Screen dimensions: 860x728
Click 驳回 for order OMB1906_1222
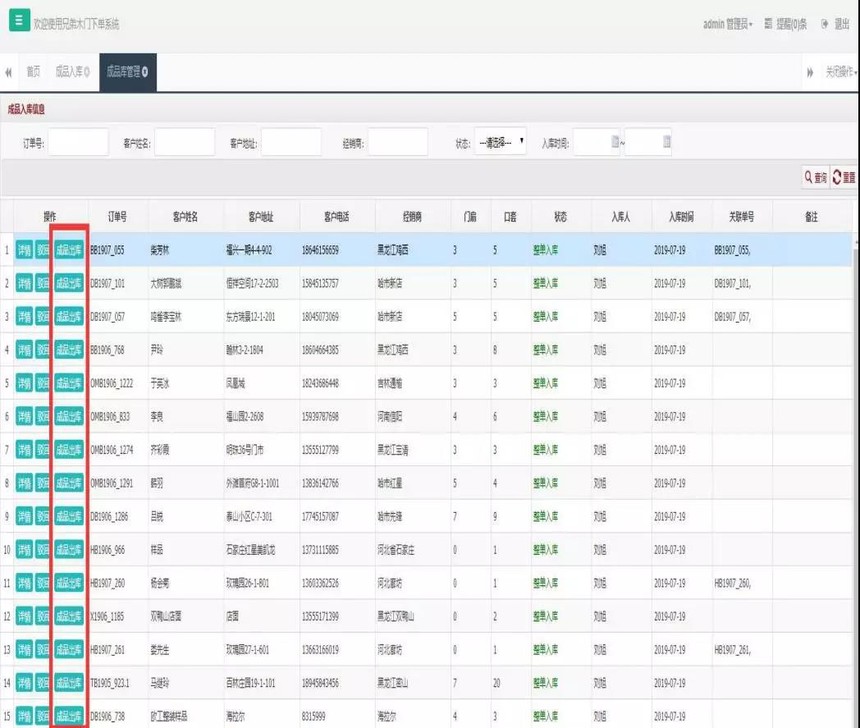click(x=42, y=383)
